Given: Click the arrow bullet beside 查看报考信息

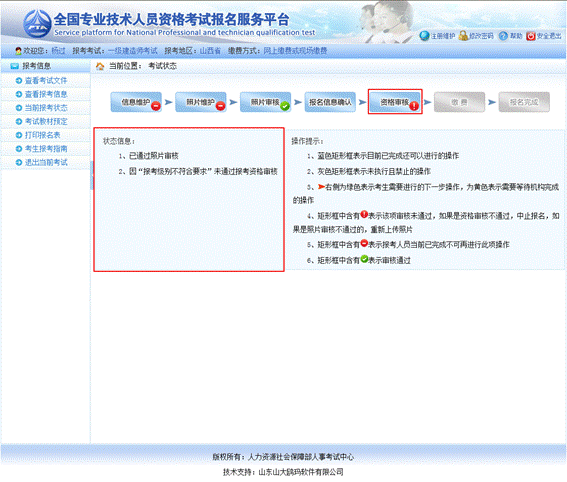Looking at the screenshot, I should [19, 94].
